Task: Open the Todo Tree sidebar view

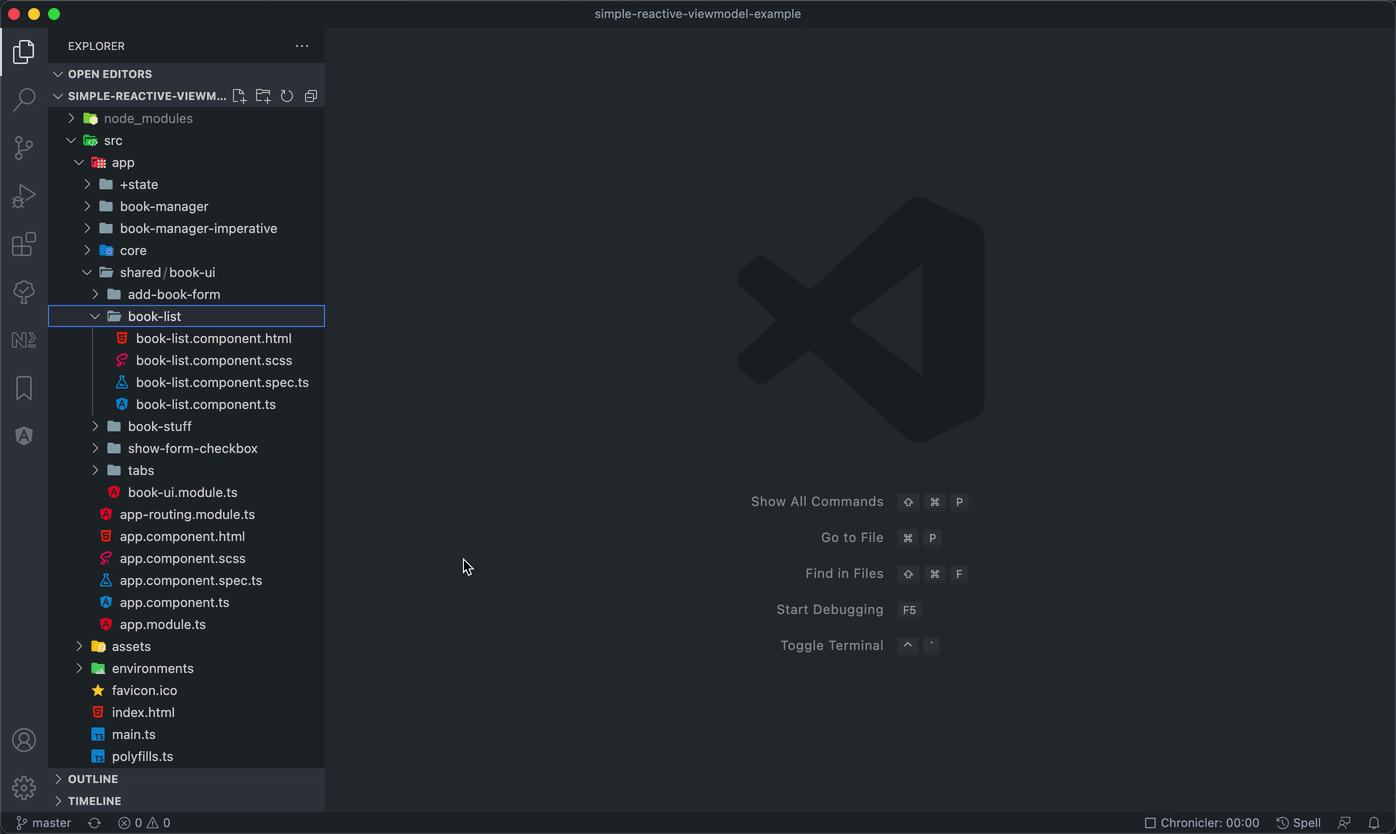Action: (23, 292)
